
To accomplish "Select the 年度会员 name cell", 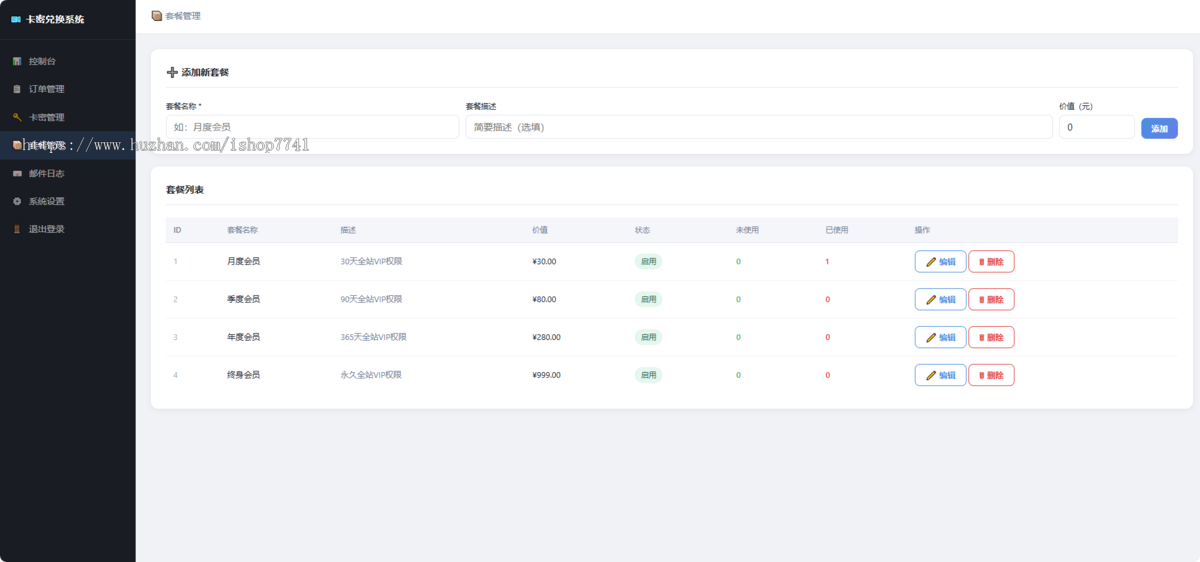I will (244, 337).
